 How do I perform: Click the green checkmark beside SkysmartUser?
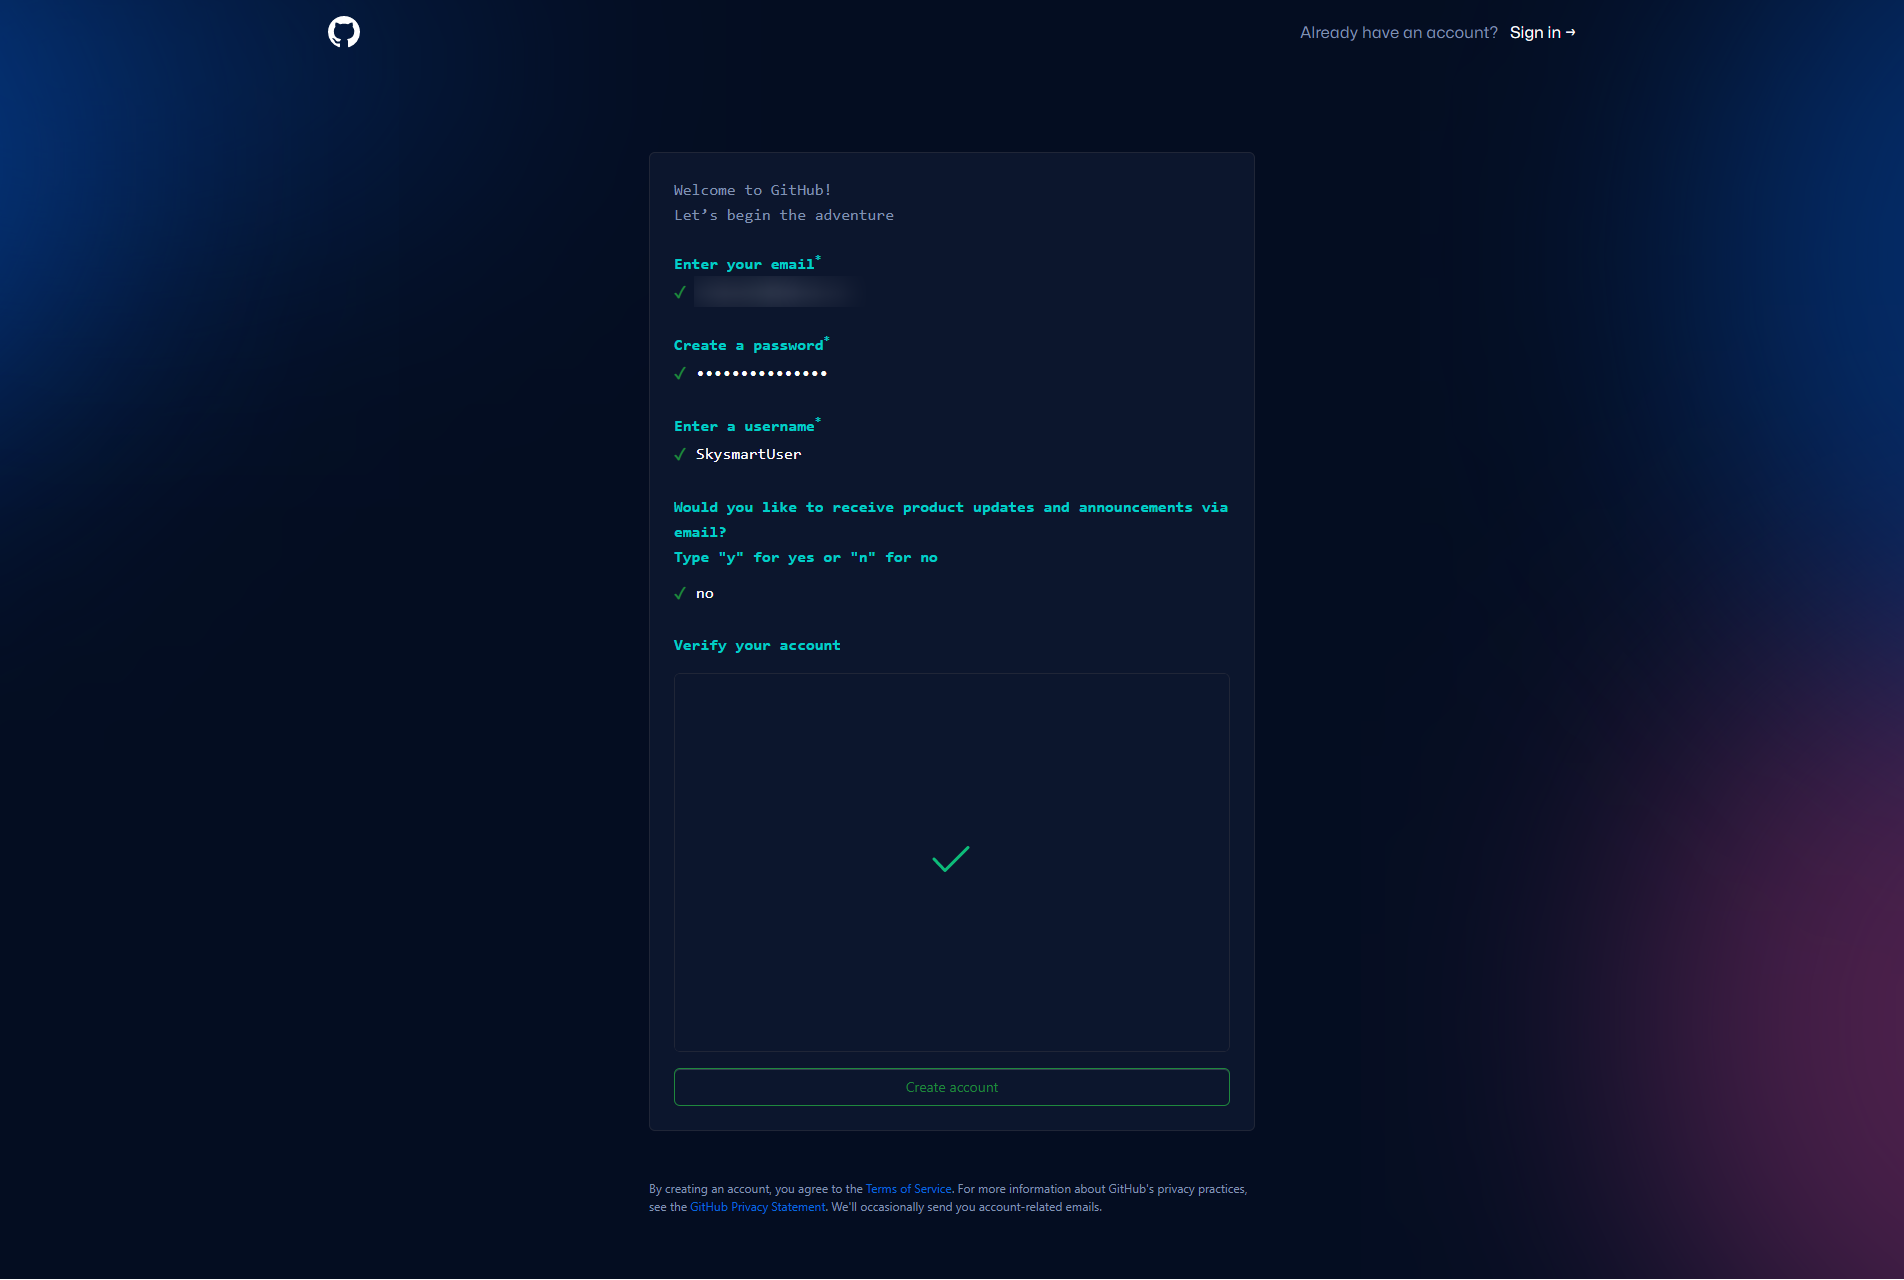coord(680,454)
